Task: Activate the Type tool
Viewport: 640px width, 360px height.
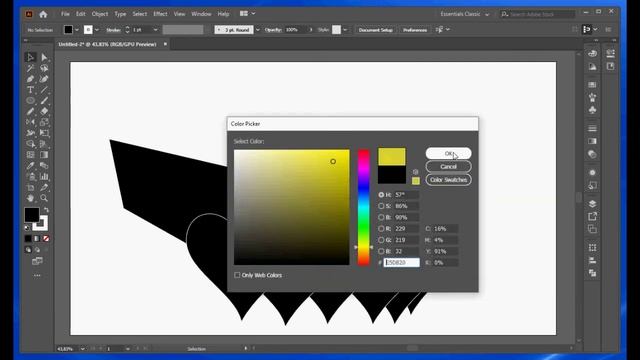Action: click(30, 90)
